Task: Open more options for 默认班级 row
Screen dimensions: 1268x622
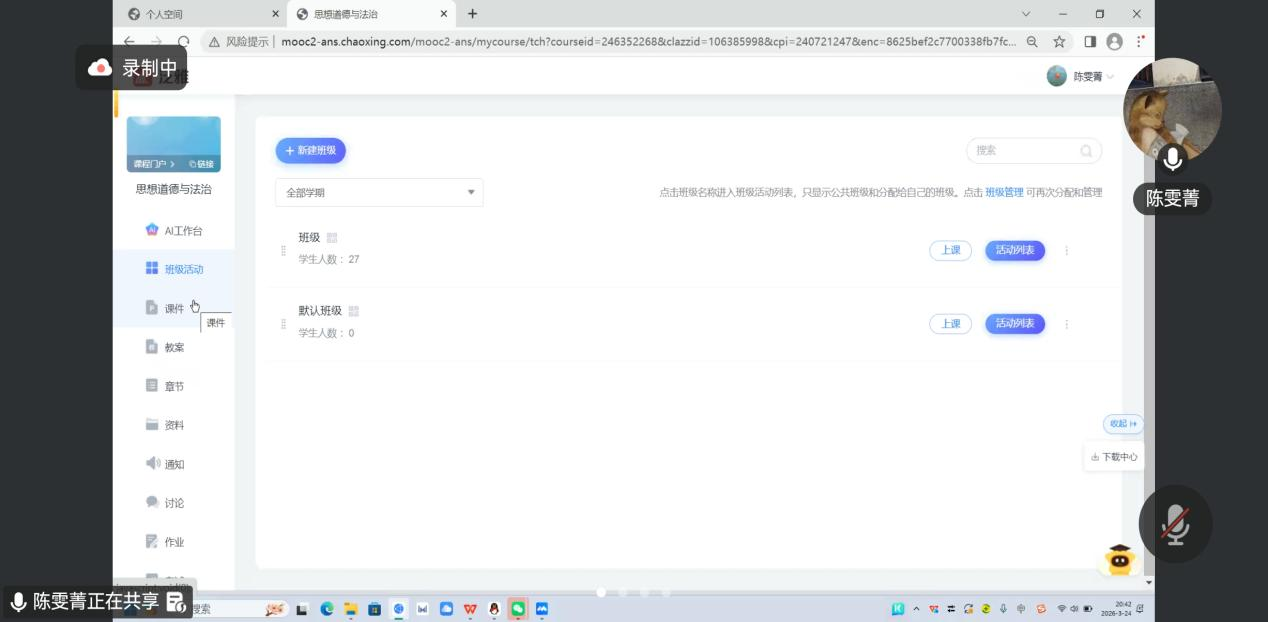Action: tap(1067, 324)
